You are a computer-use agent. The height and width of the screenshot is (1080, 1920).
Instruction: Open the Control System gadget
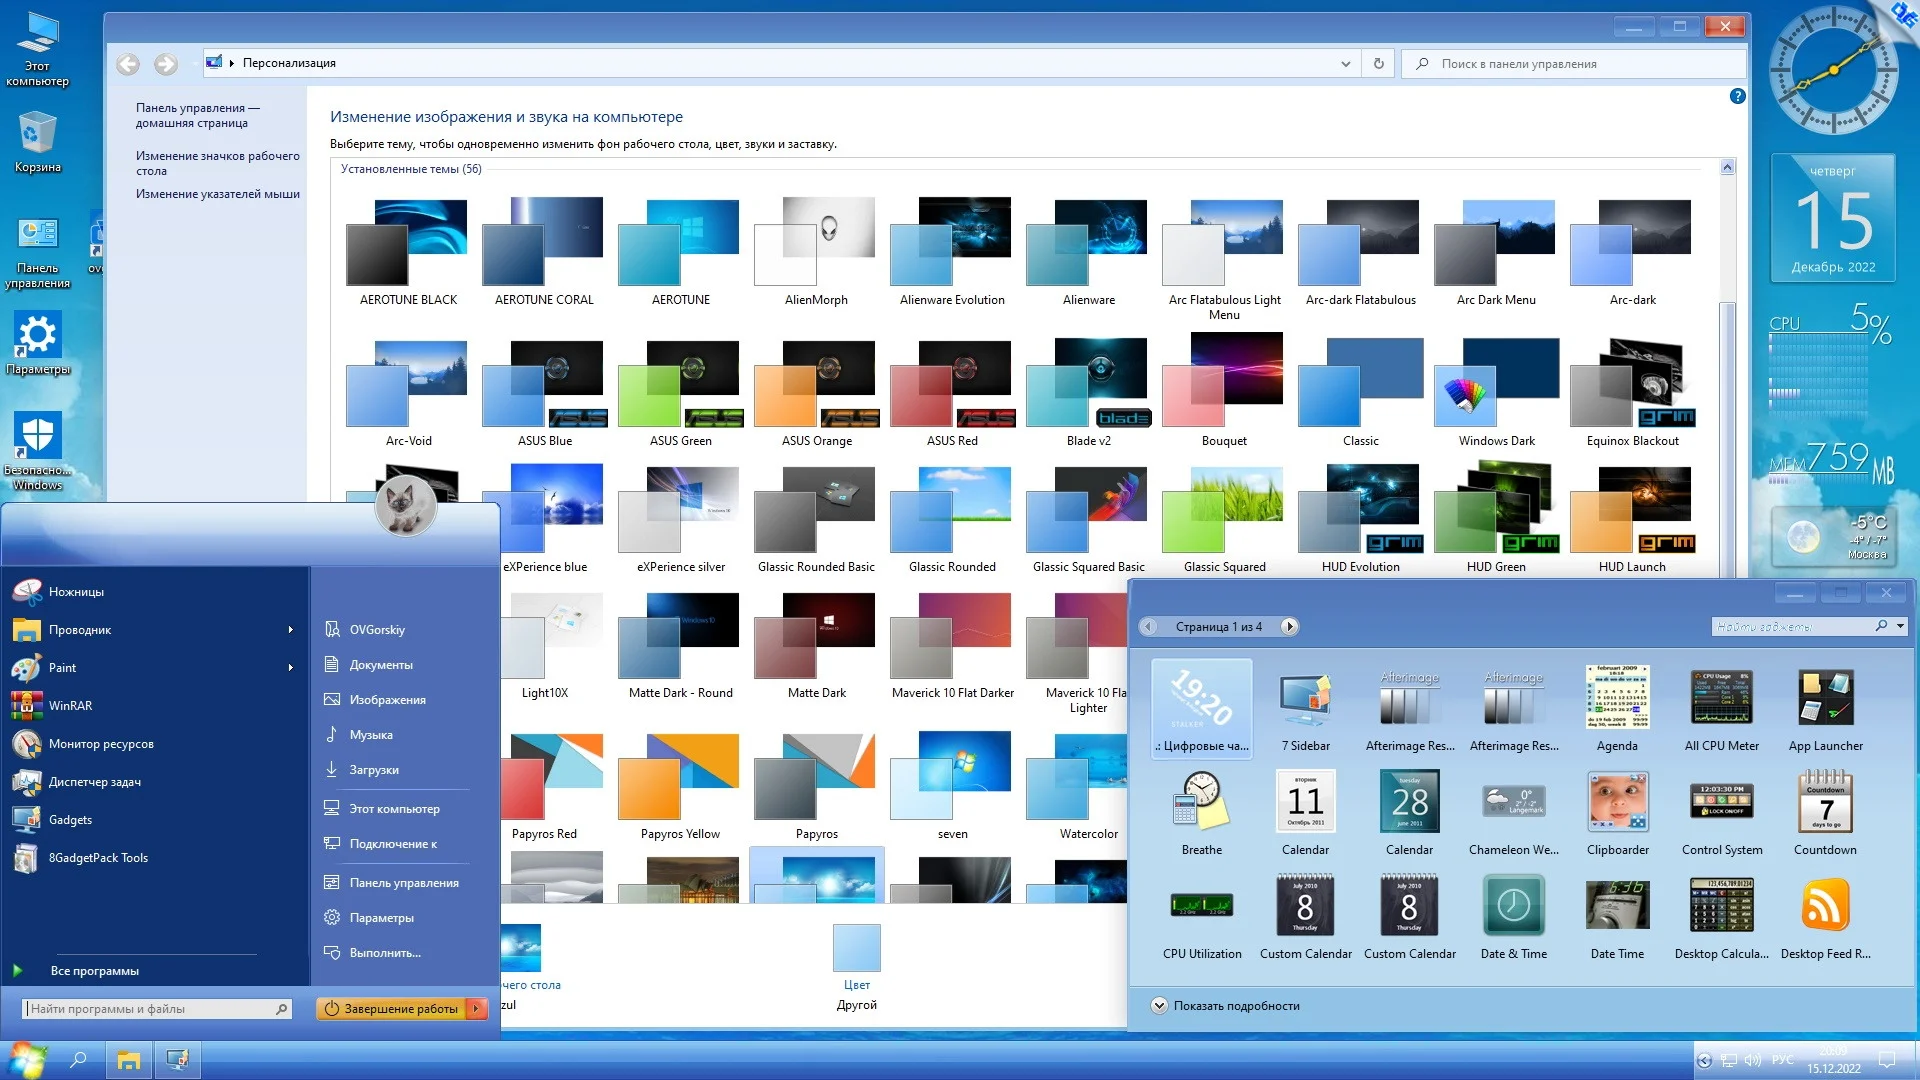(1721, 803)
